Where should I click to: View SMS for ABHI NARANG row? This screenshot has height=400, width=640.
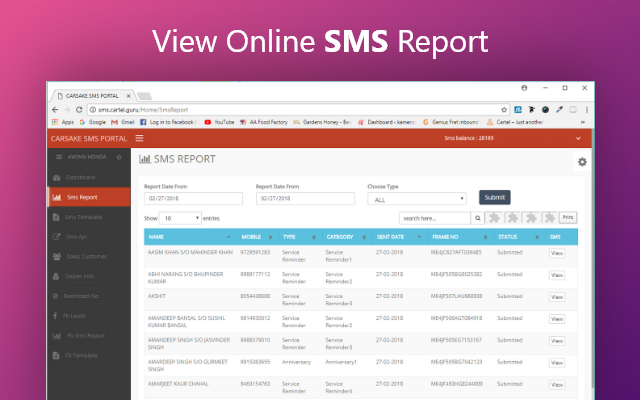point(557,276)
